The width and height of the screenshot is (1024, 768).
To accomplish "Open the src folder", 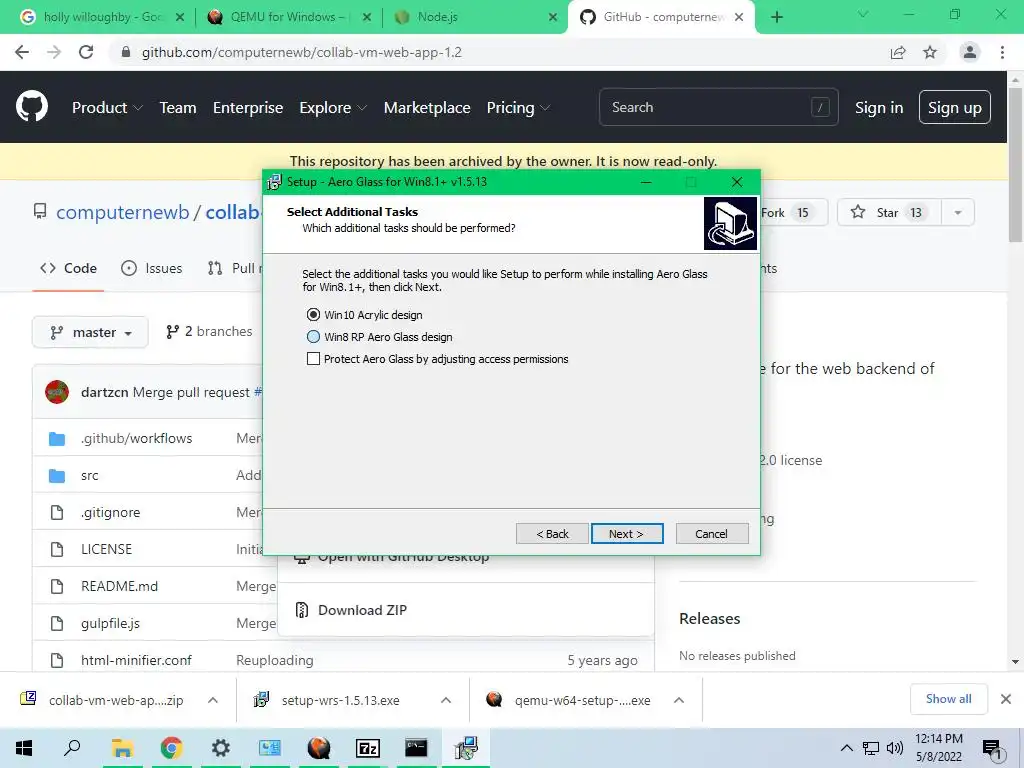I will [89, 475].
